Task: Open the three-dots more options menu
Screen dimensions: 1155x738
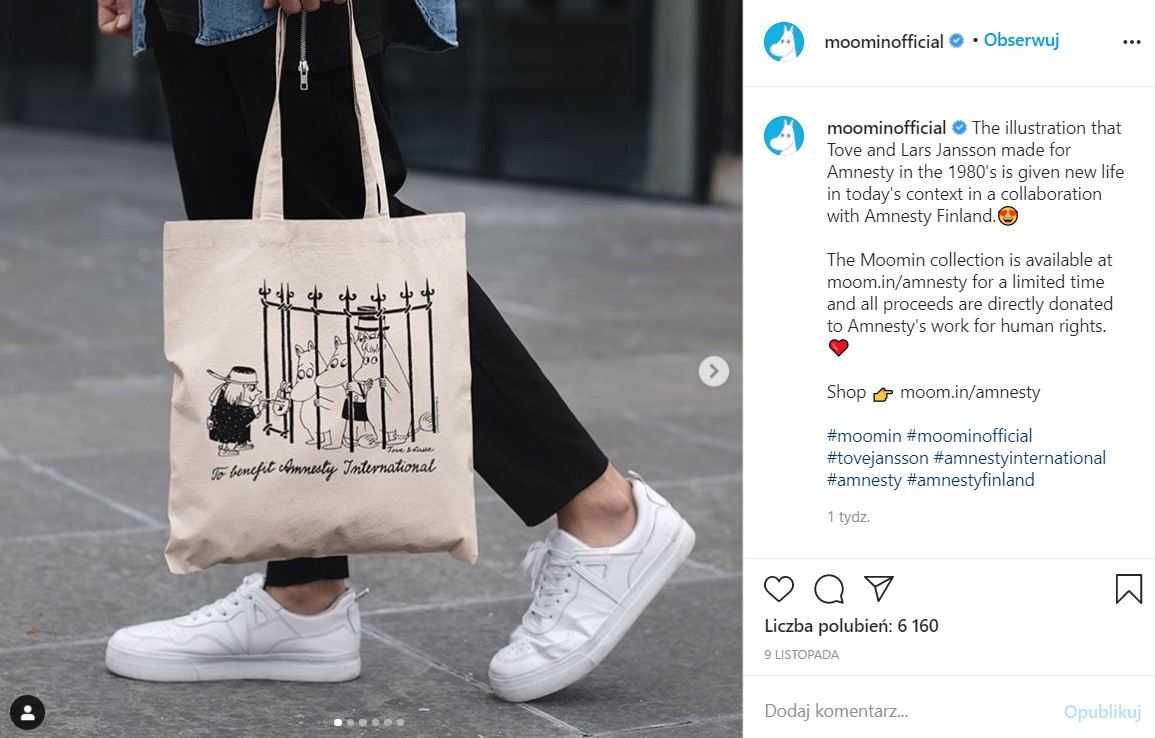Action: (x=1131, y=42)
